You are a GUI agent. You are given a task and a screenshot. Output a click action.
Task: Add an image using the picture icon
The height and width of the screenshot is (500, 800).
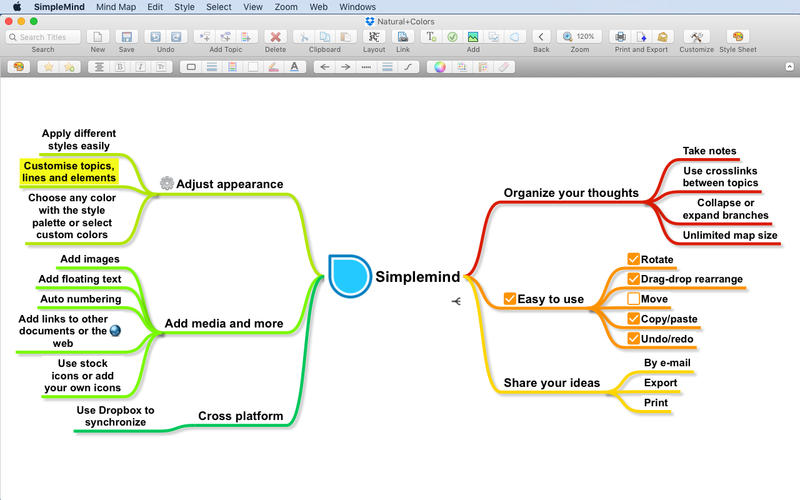(x=473, y=37)
